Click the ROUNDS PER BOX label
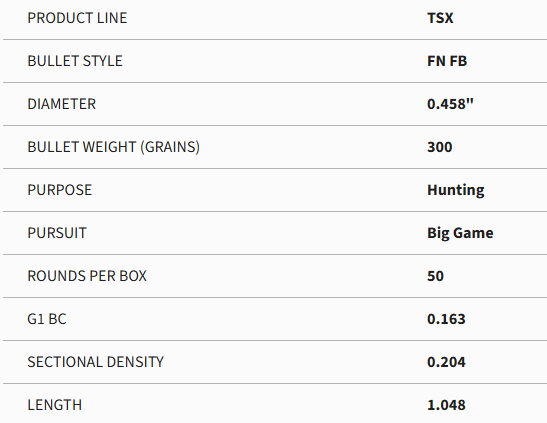This screenshot has width=547, height=423. coord(87,276)
